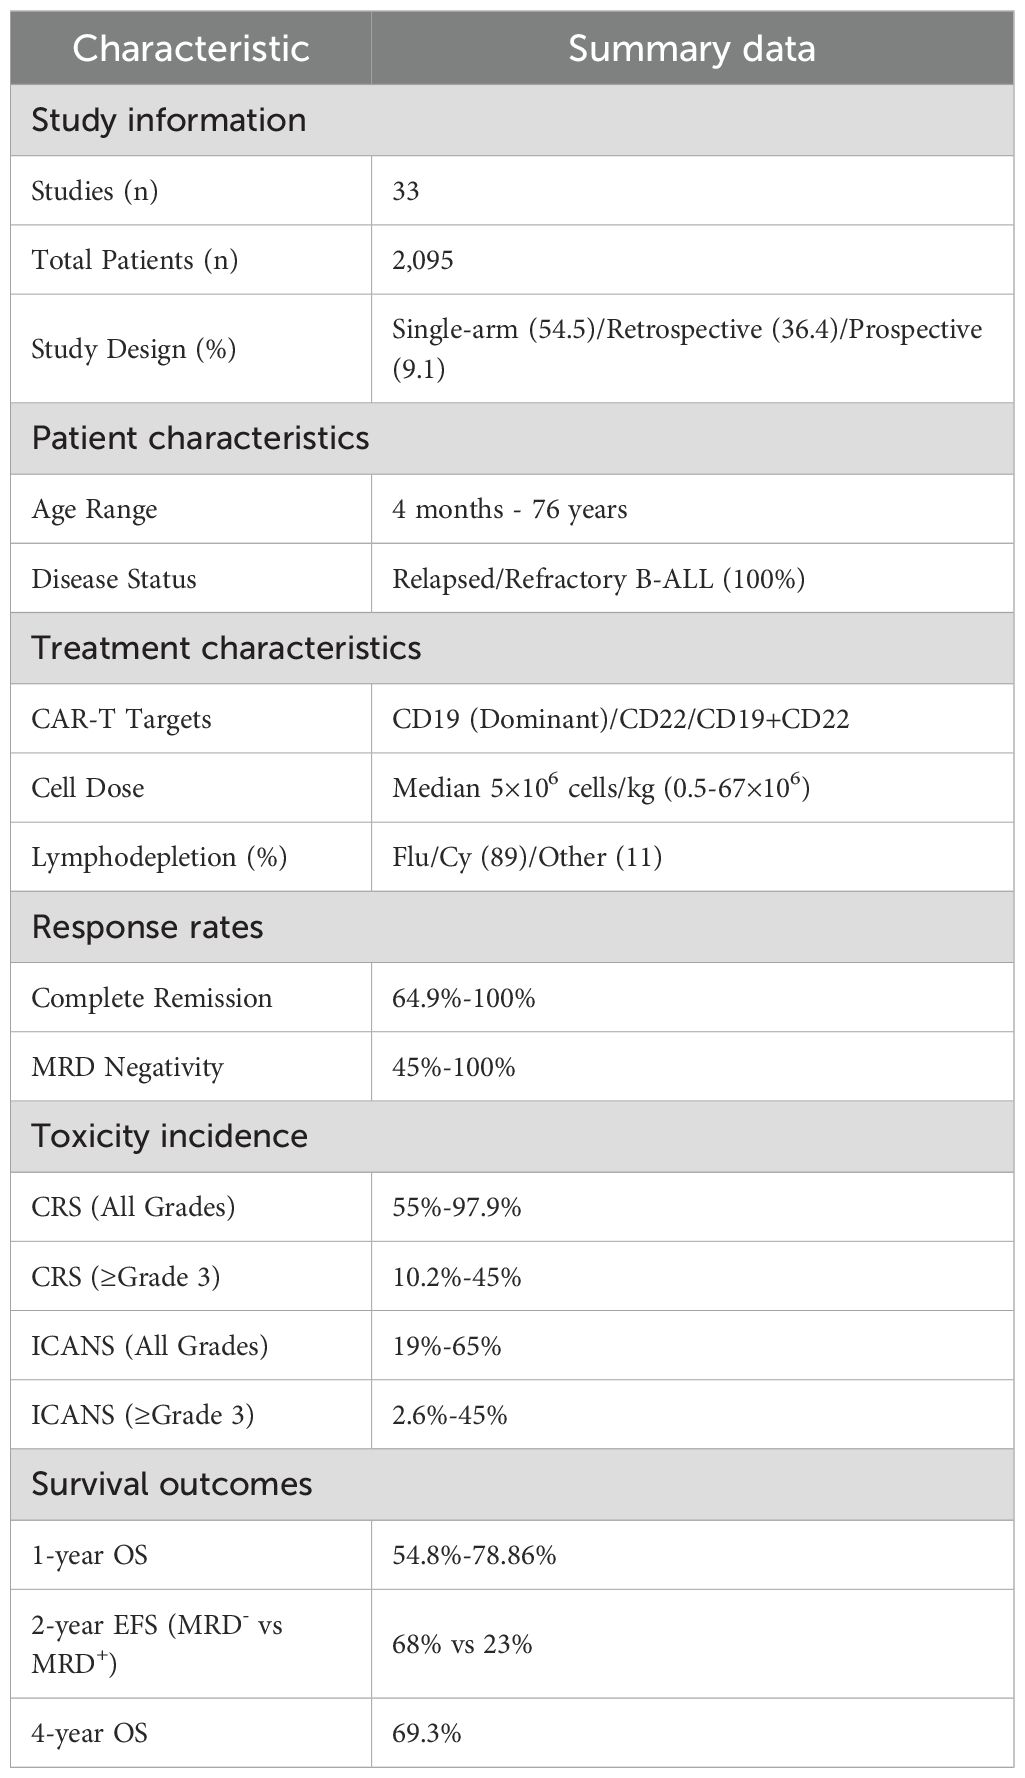This screenshot has width=1025, height=1778.
Task: Click the CAR-T Targets row label
Action: pos(121,719)
